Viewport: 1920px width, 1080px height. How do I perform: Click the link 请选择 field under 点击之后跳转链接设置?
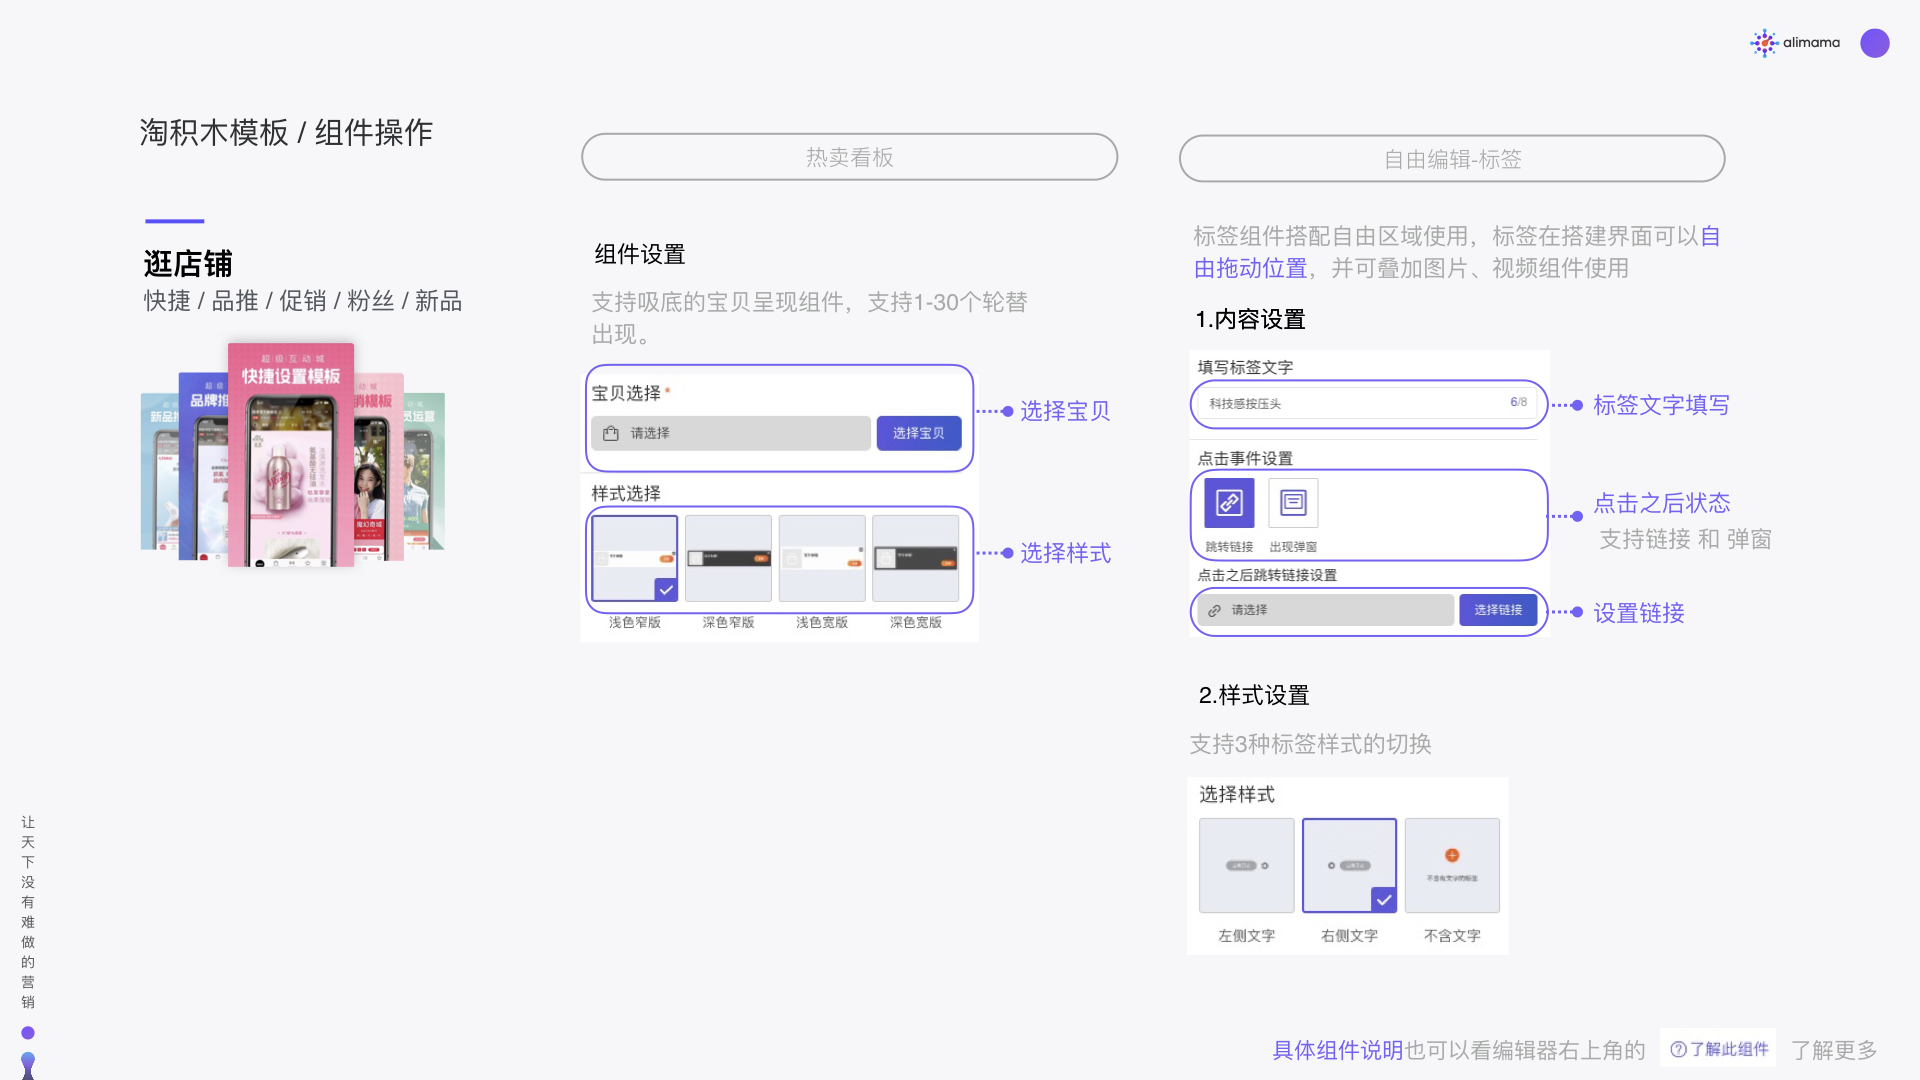[1325, 610]
